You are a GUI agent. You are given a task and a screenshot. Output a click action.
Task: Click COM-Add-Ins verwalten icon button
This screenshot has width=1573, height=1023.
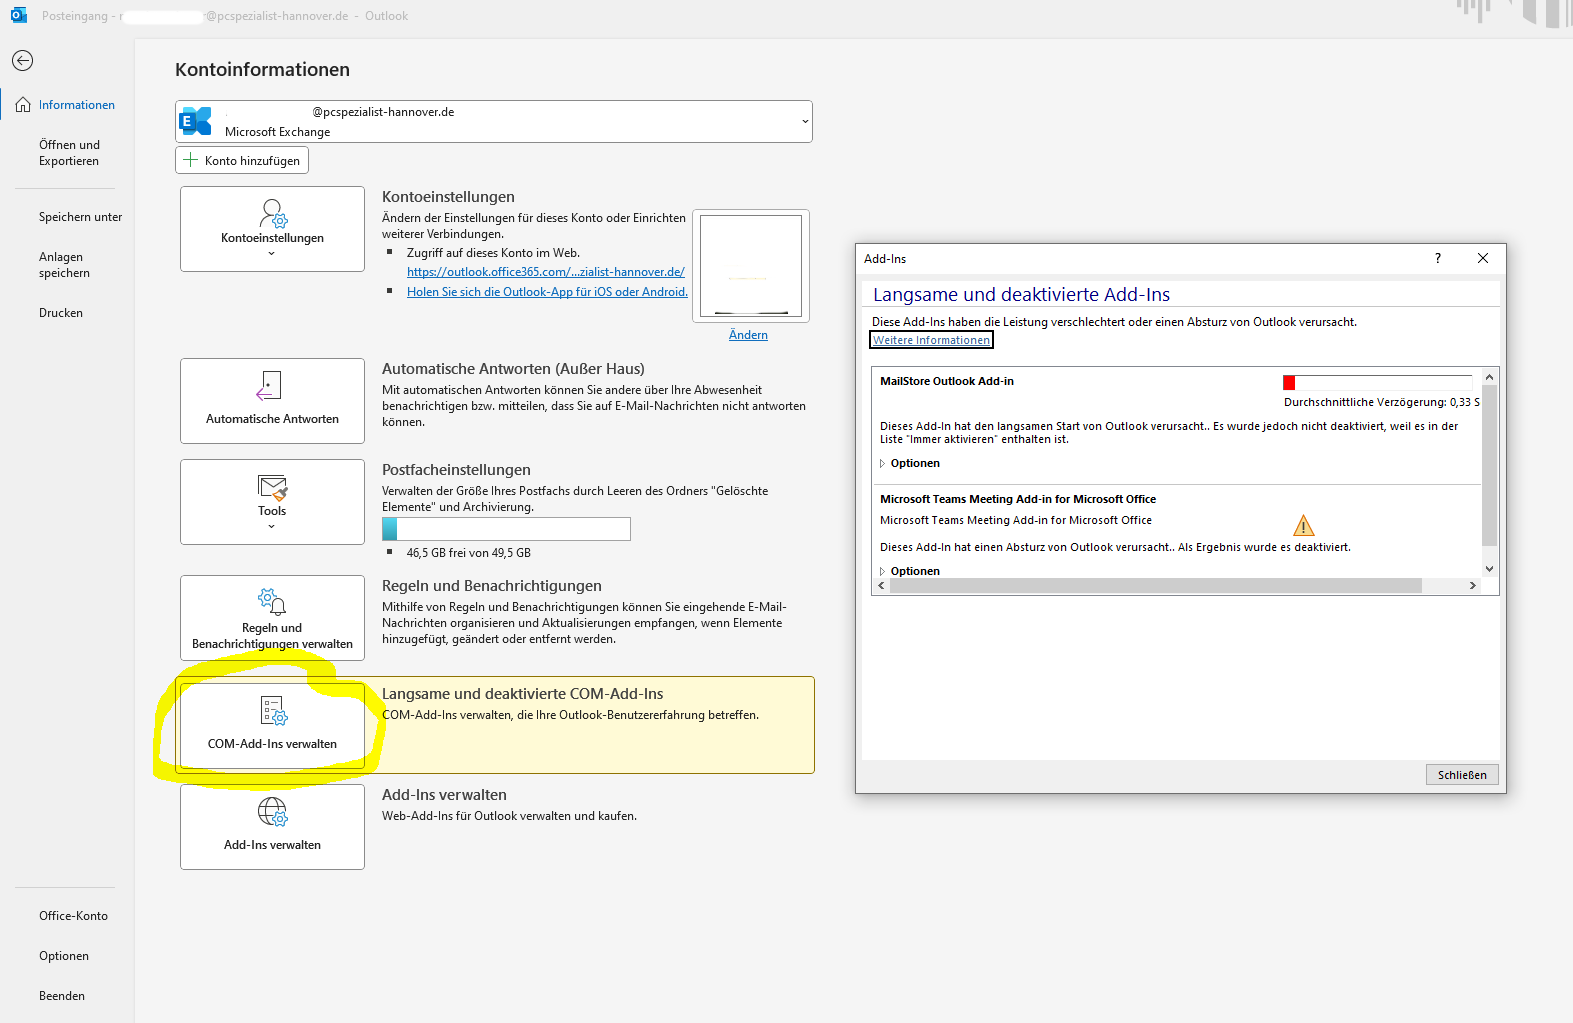272,725
